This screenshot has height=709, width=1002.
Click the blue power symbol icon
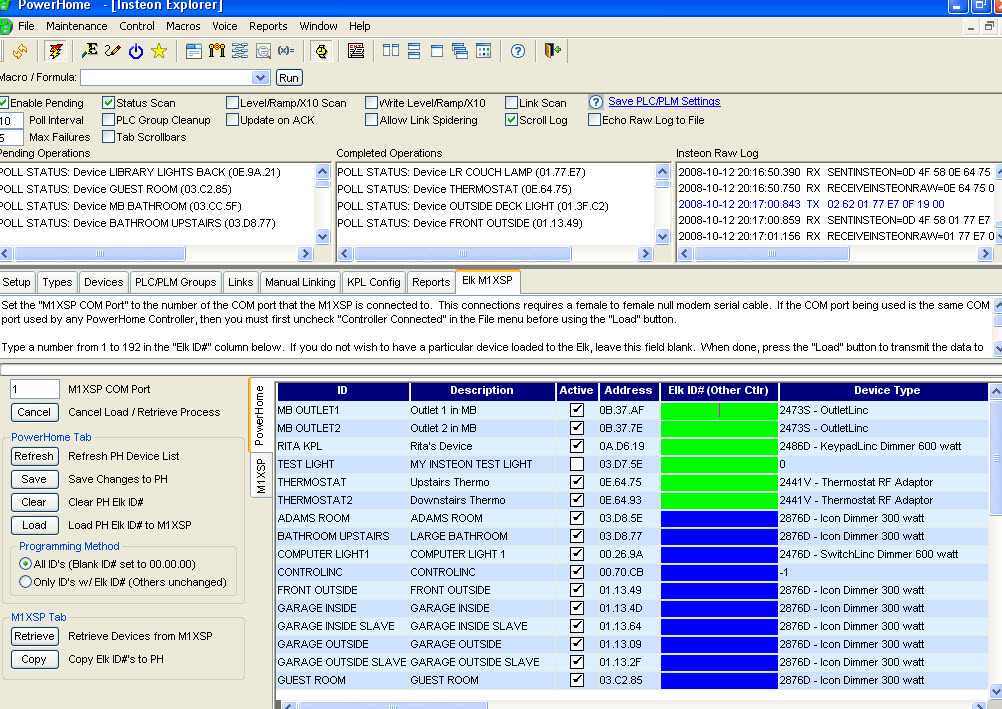(x=135, y=51)
